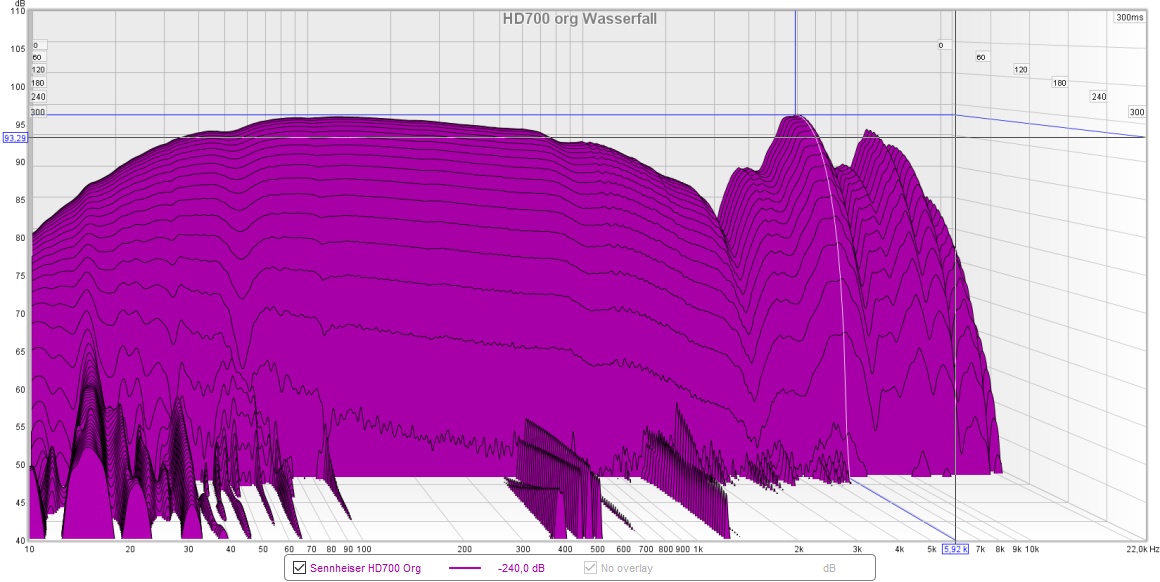Click the 110 dB top axis label
1160x582 pixels.
pos(17,12)
